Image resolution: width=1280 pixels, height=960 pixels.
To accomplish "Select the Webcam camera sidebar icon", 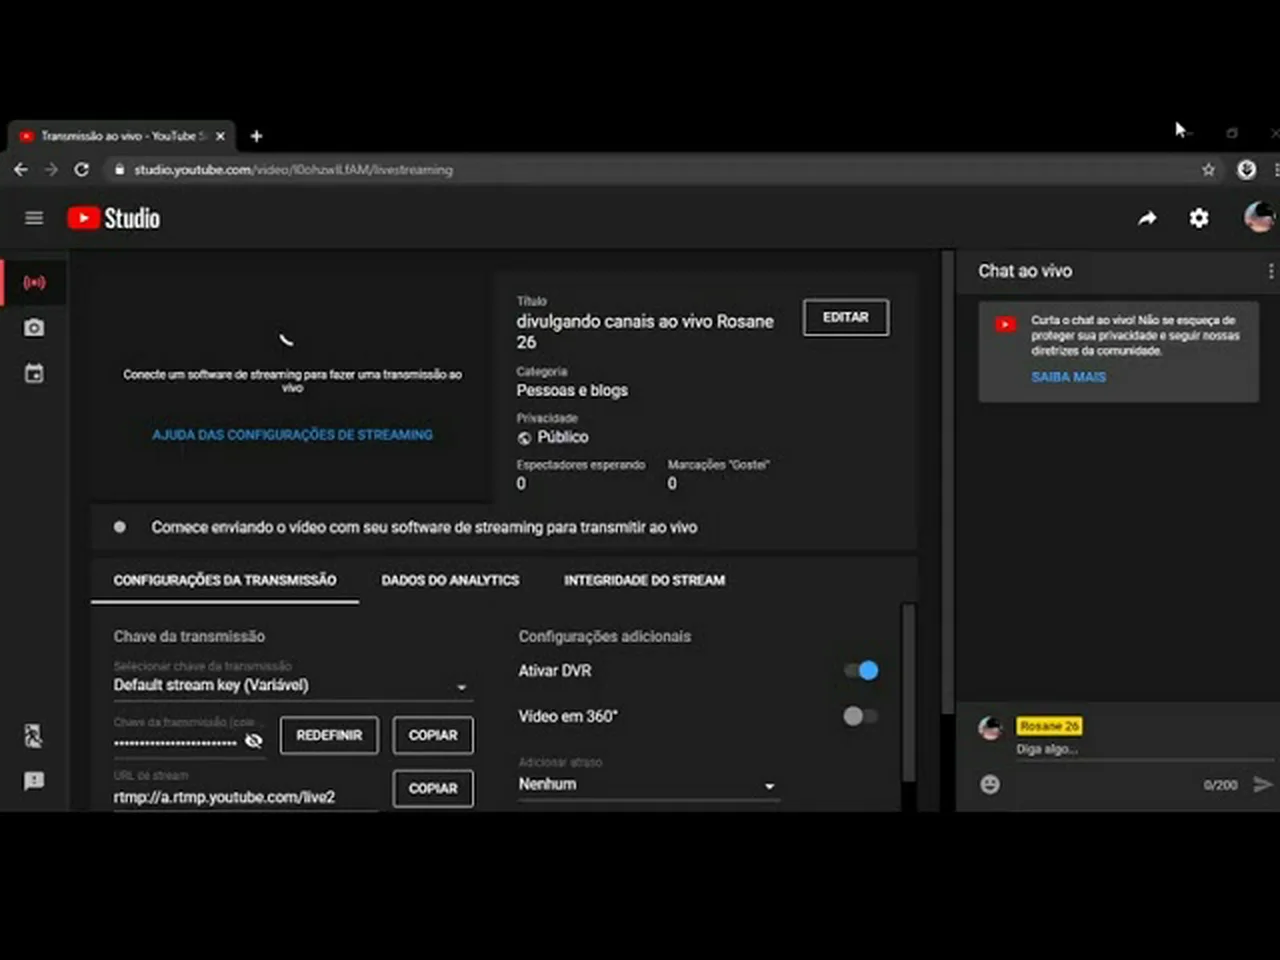I will (34, 328).
